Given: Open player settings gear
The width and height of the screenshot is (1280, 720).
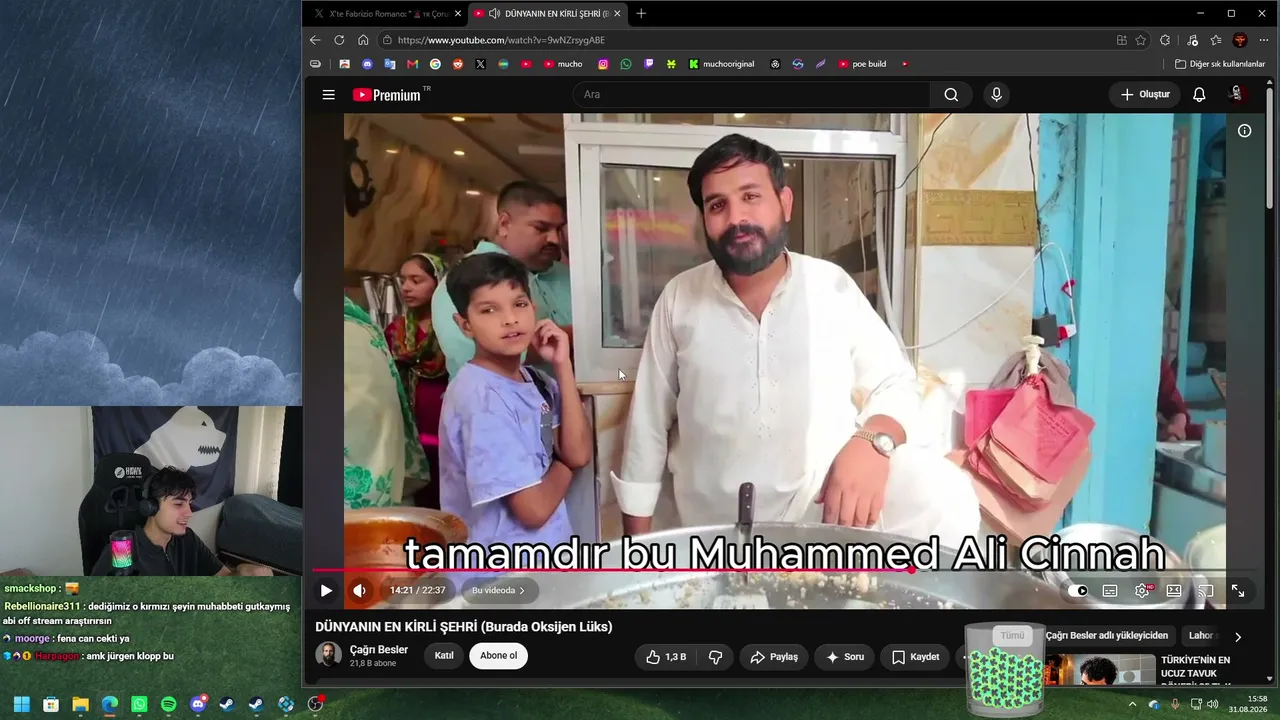Looking at the screenshot, I should coord(1142,591).
